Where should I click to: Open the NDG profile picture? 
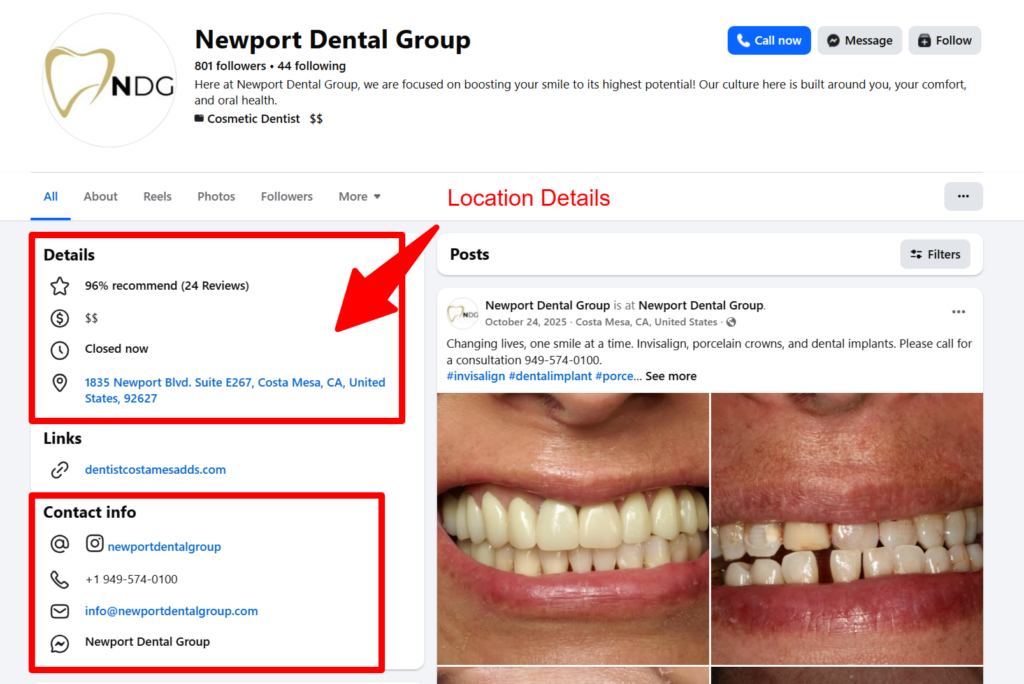[109, 80]
